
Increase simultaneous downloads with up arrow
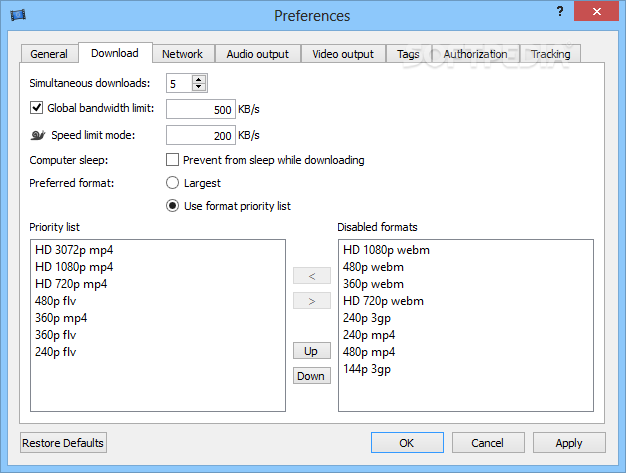(198, 79)
